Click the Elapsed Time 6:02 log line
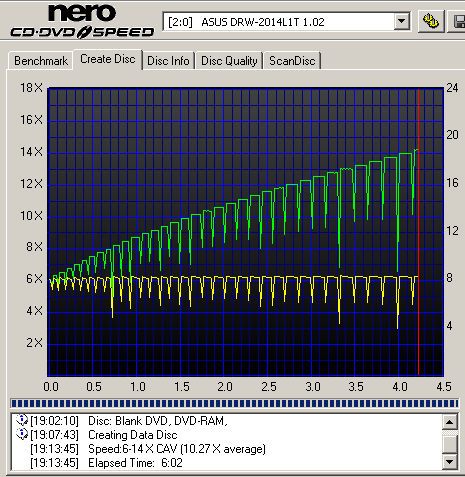The height and width of the screenshot is (477, 465). [x=135, y=463]
